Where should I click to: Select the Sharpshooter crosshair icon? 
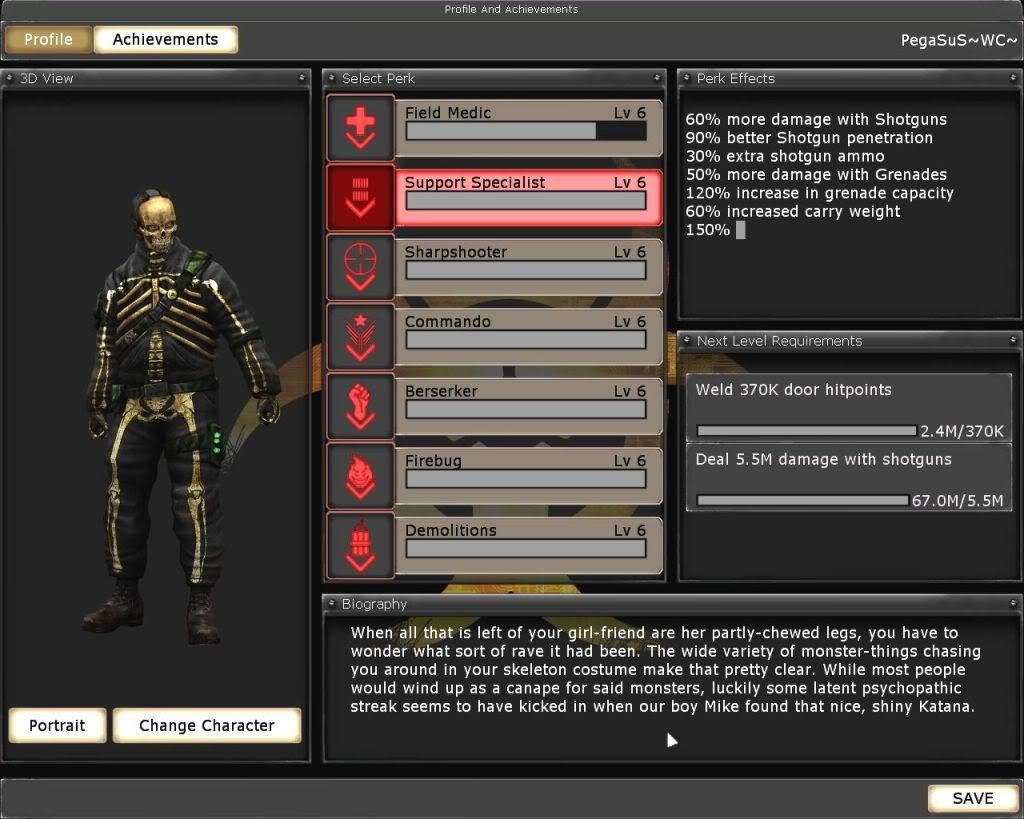click(359, 268)
